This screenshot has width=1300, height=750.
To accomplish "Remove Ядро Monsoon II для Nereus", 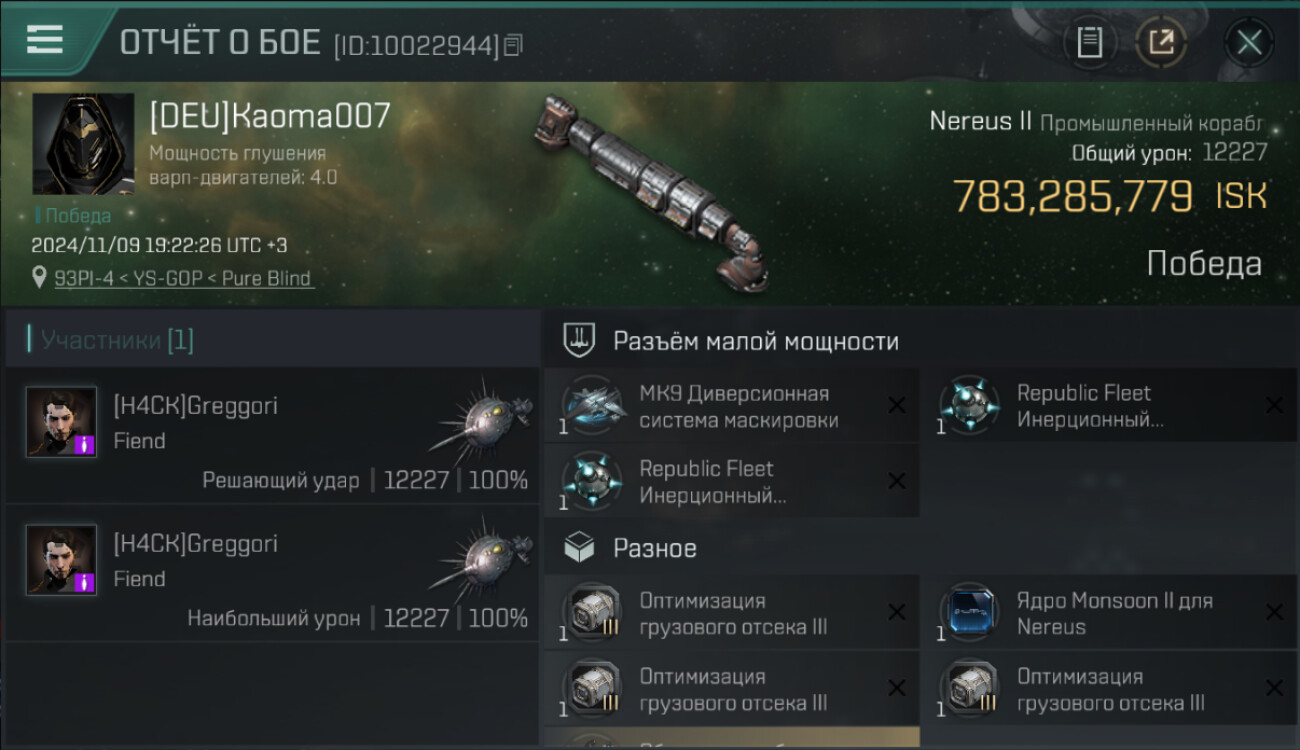I will [x=1274, y=613].
